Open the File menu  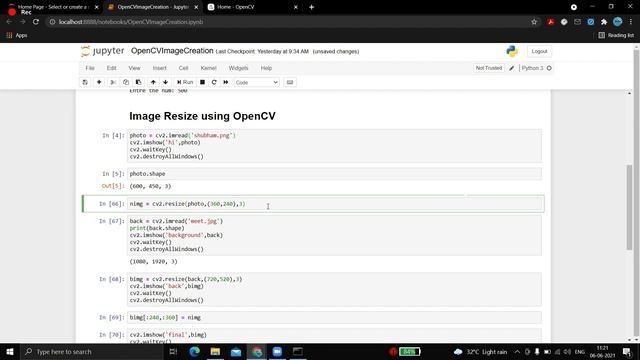[90, 68]
